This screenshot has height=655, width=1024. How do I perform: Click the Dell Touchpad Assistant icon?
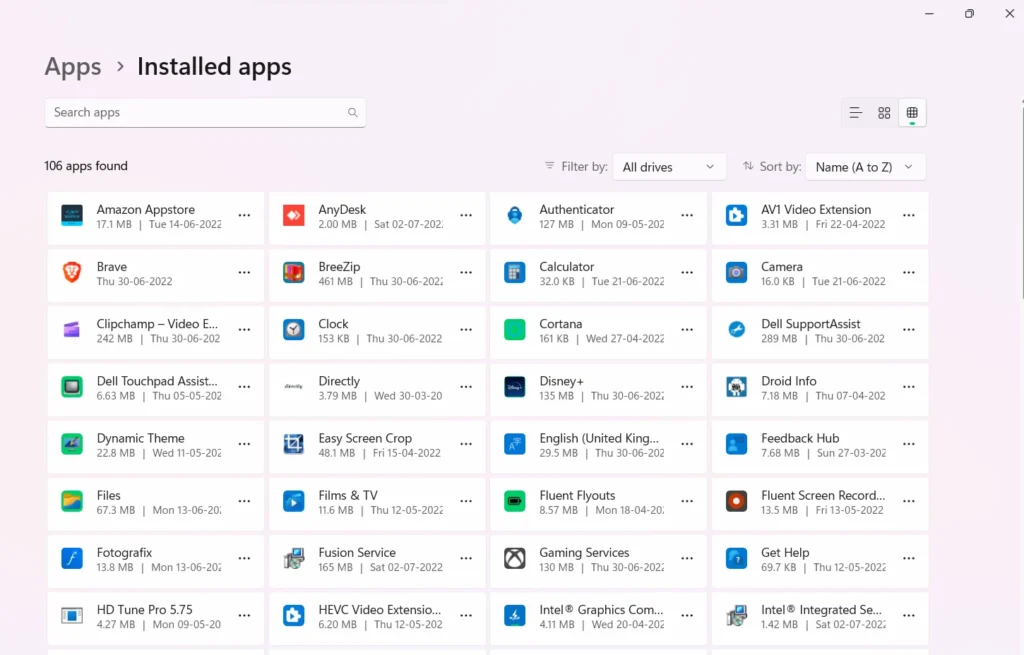coord(72,387)
